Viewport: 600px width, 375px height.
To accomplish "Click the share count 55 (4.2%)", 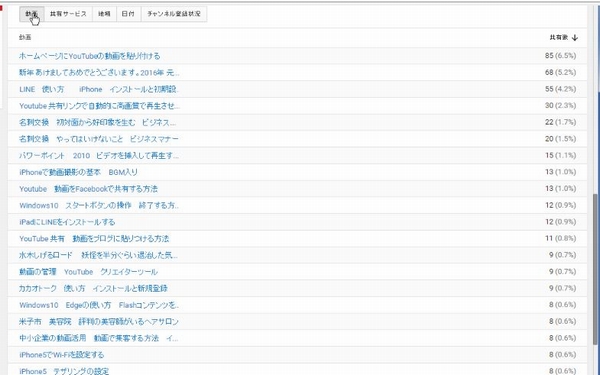I will pyautogui.click(x=561, y=89).
